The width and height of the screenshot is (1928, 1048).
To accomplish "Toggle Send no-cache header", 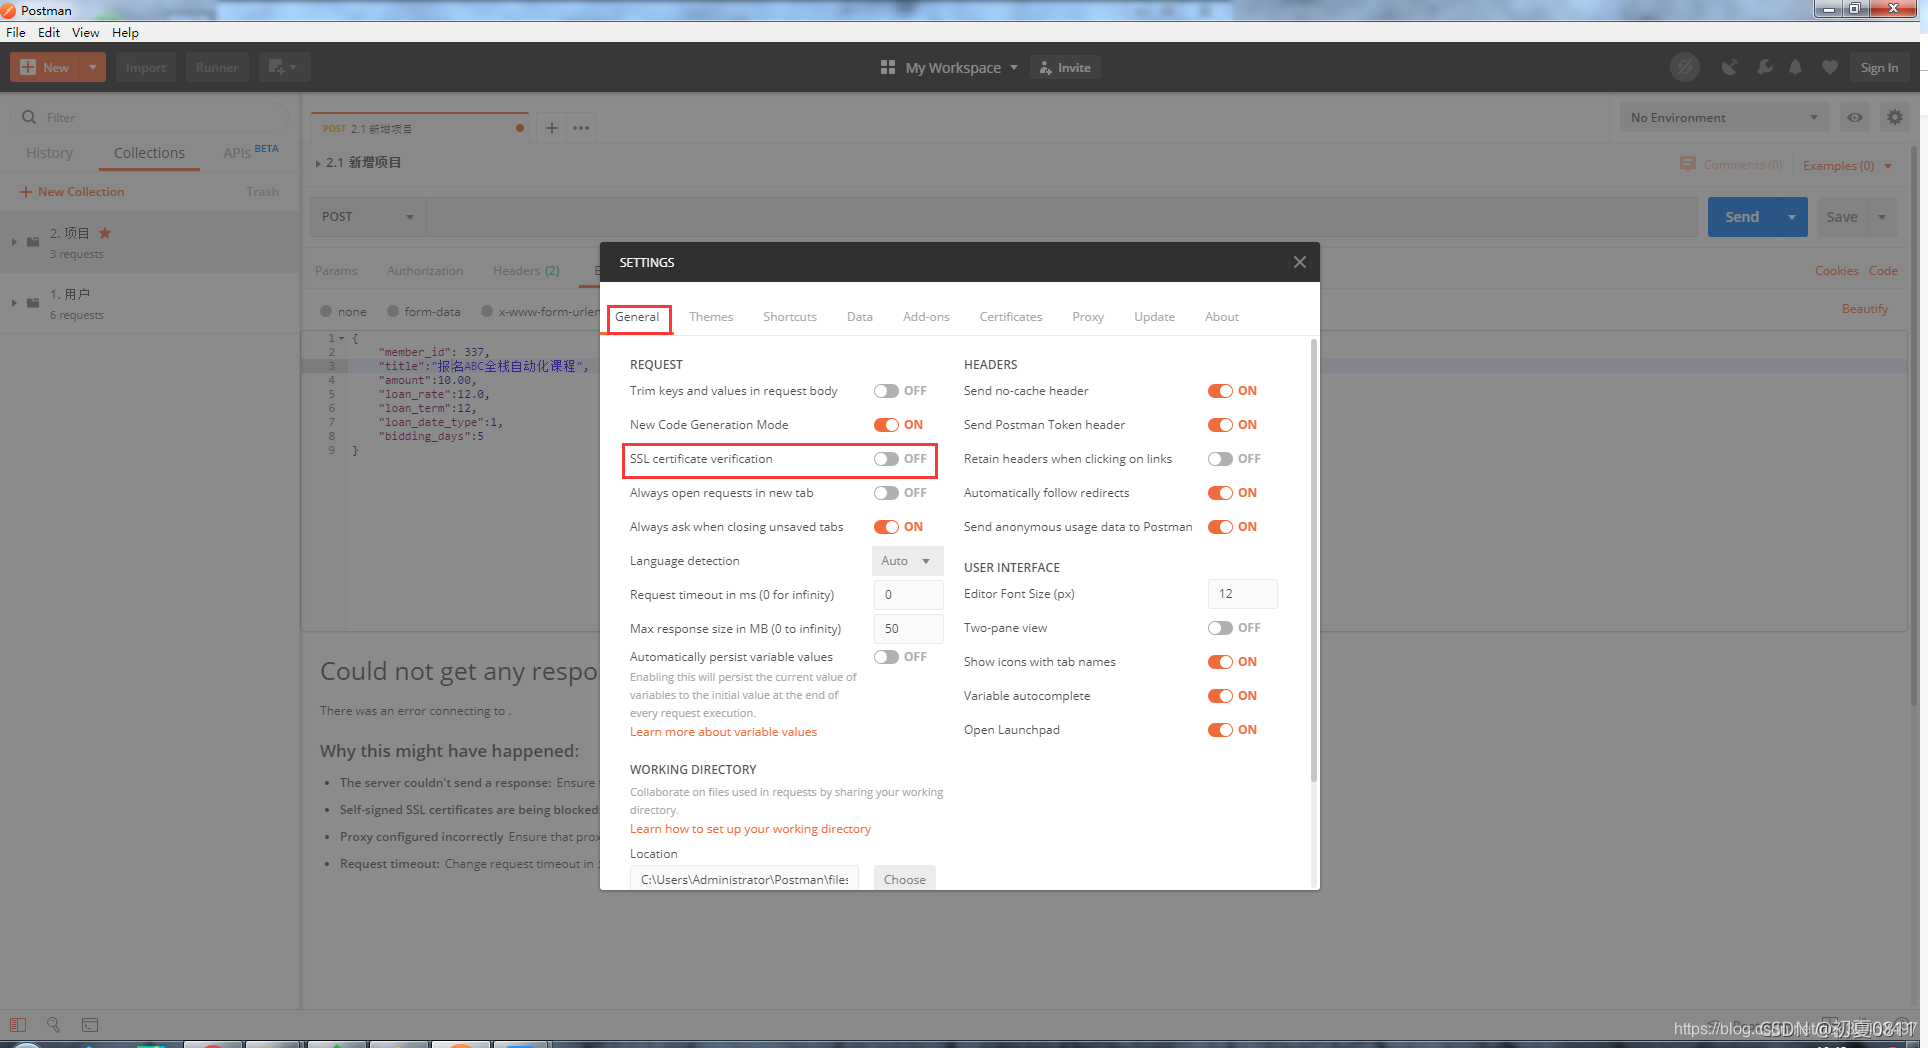I will point(1220,391).
